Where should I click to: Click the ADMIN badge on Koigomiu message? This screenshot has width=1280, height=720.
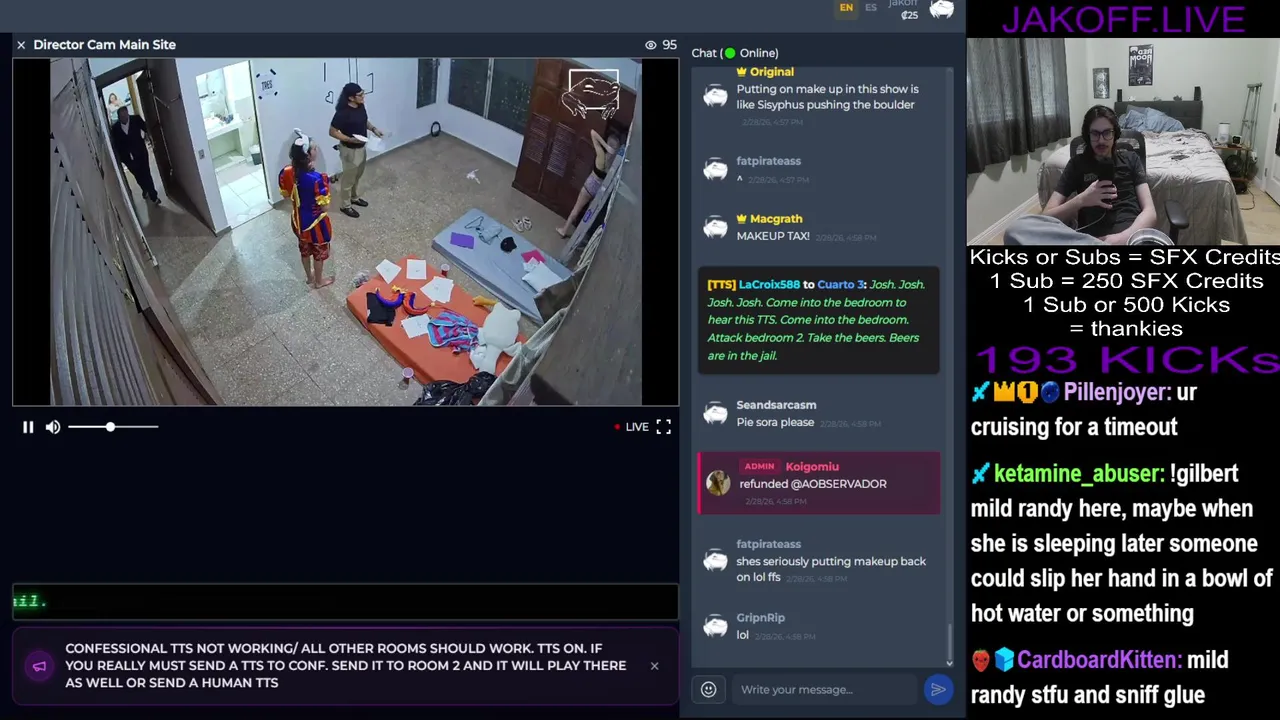coord(759,466)
